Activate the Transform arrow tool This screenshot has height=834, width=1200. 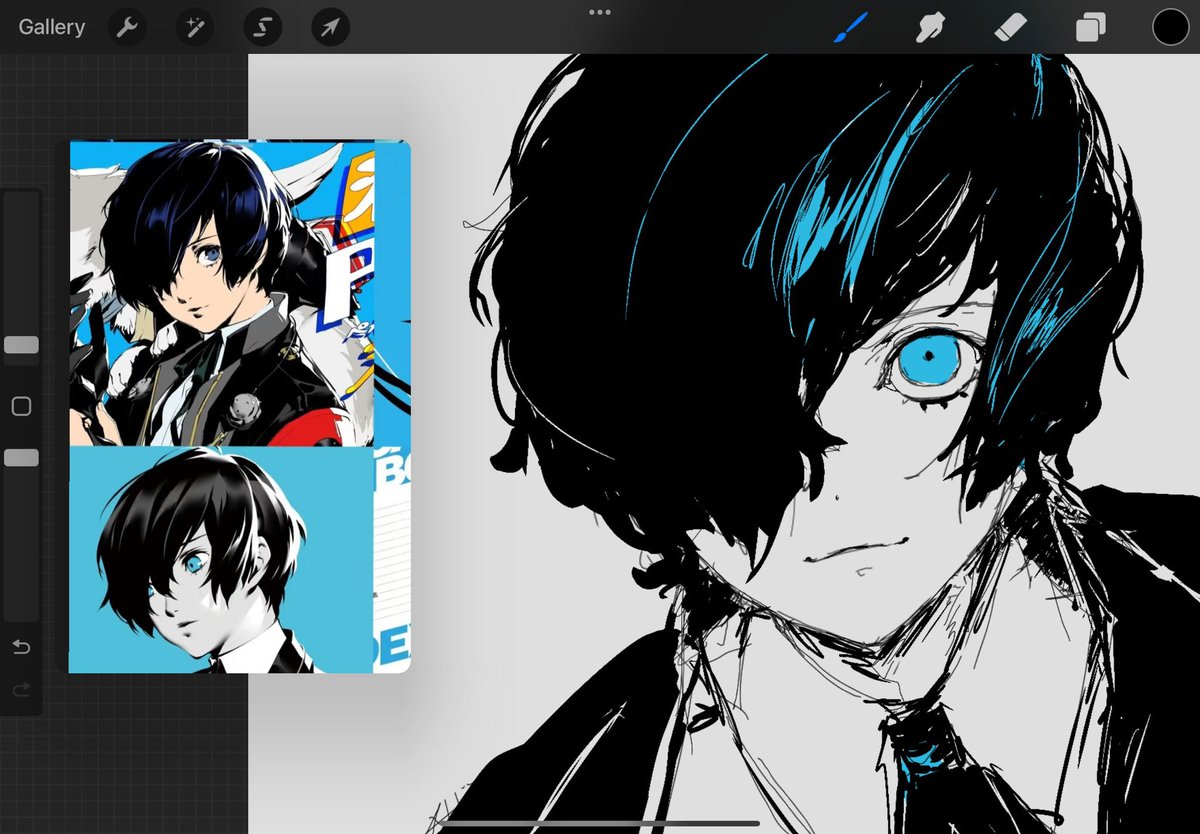(329, 28)
